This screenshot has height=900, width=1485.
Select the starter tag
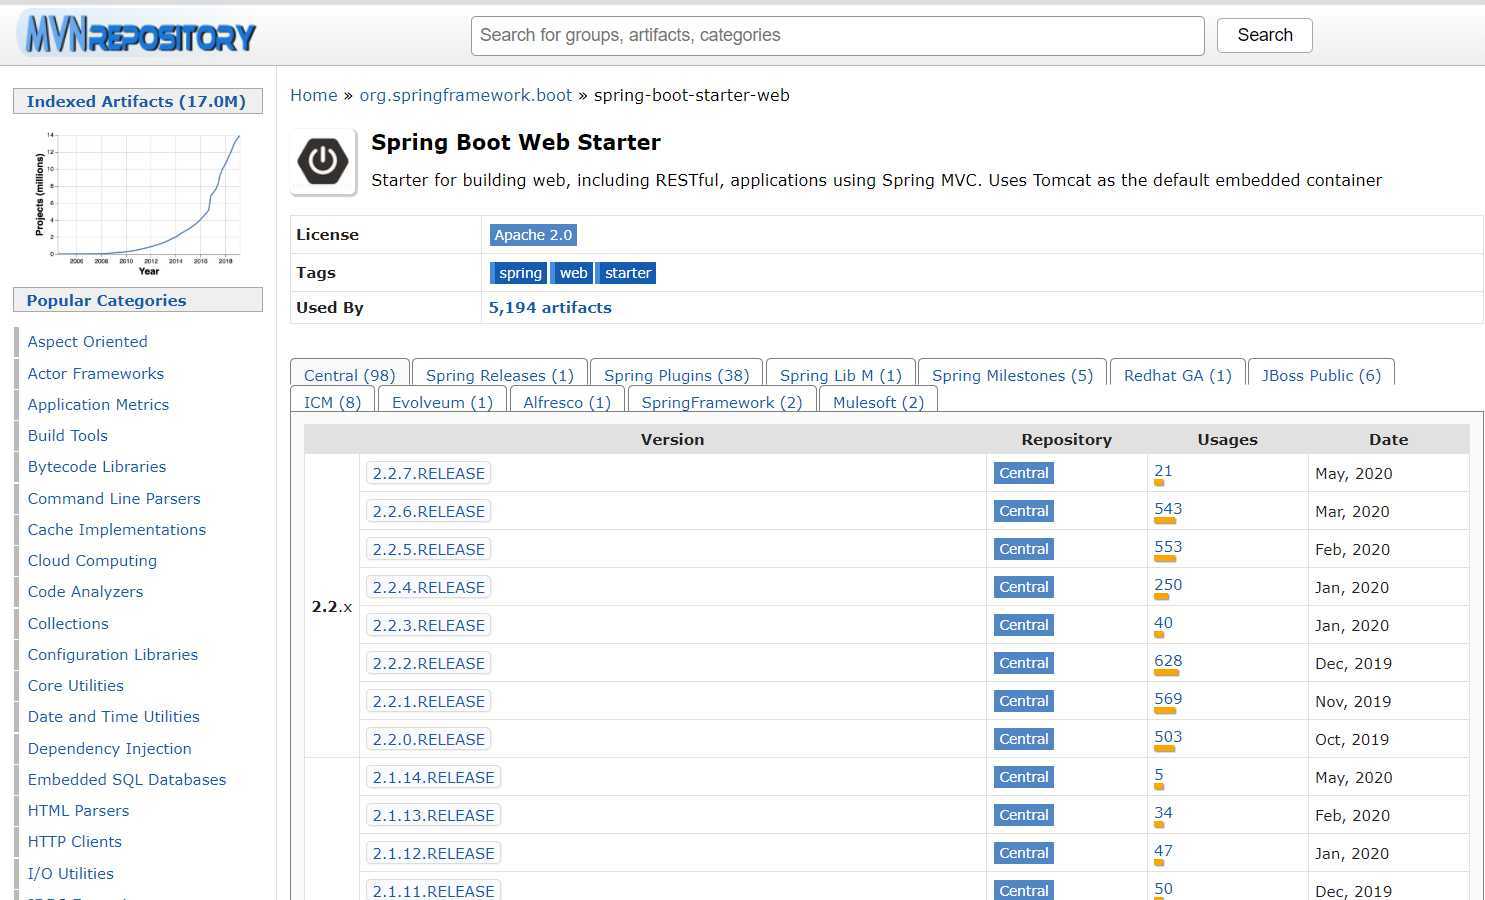pos(627,273)
